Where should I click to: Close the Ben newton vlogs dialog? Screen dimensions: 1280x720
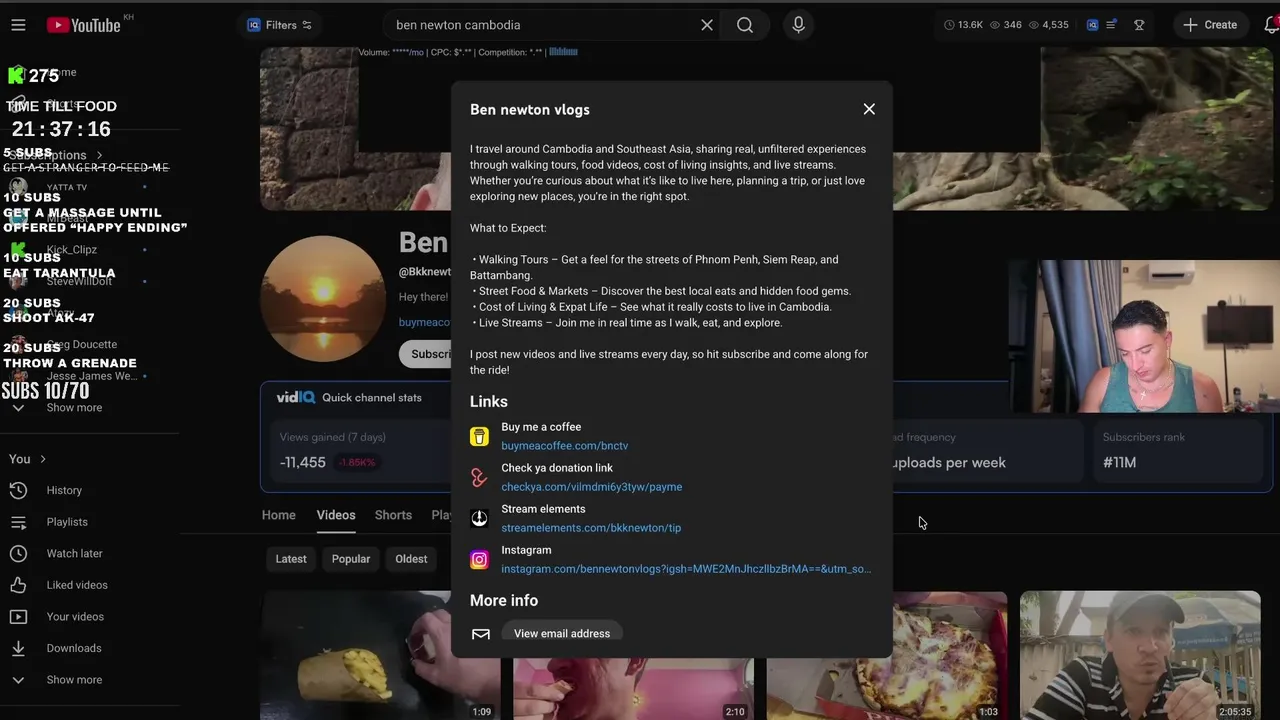point(869,109)
